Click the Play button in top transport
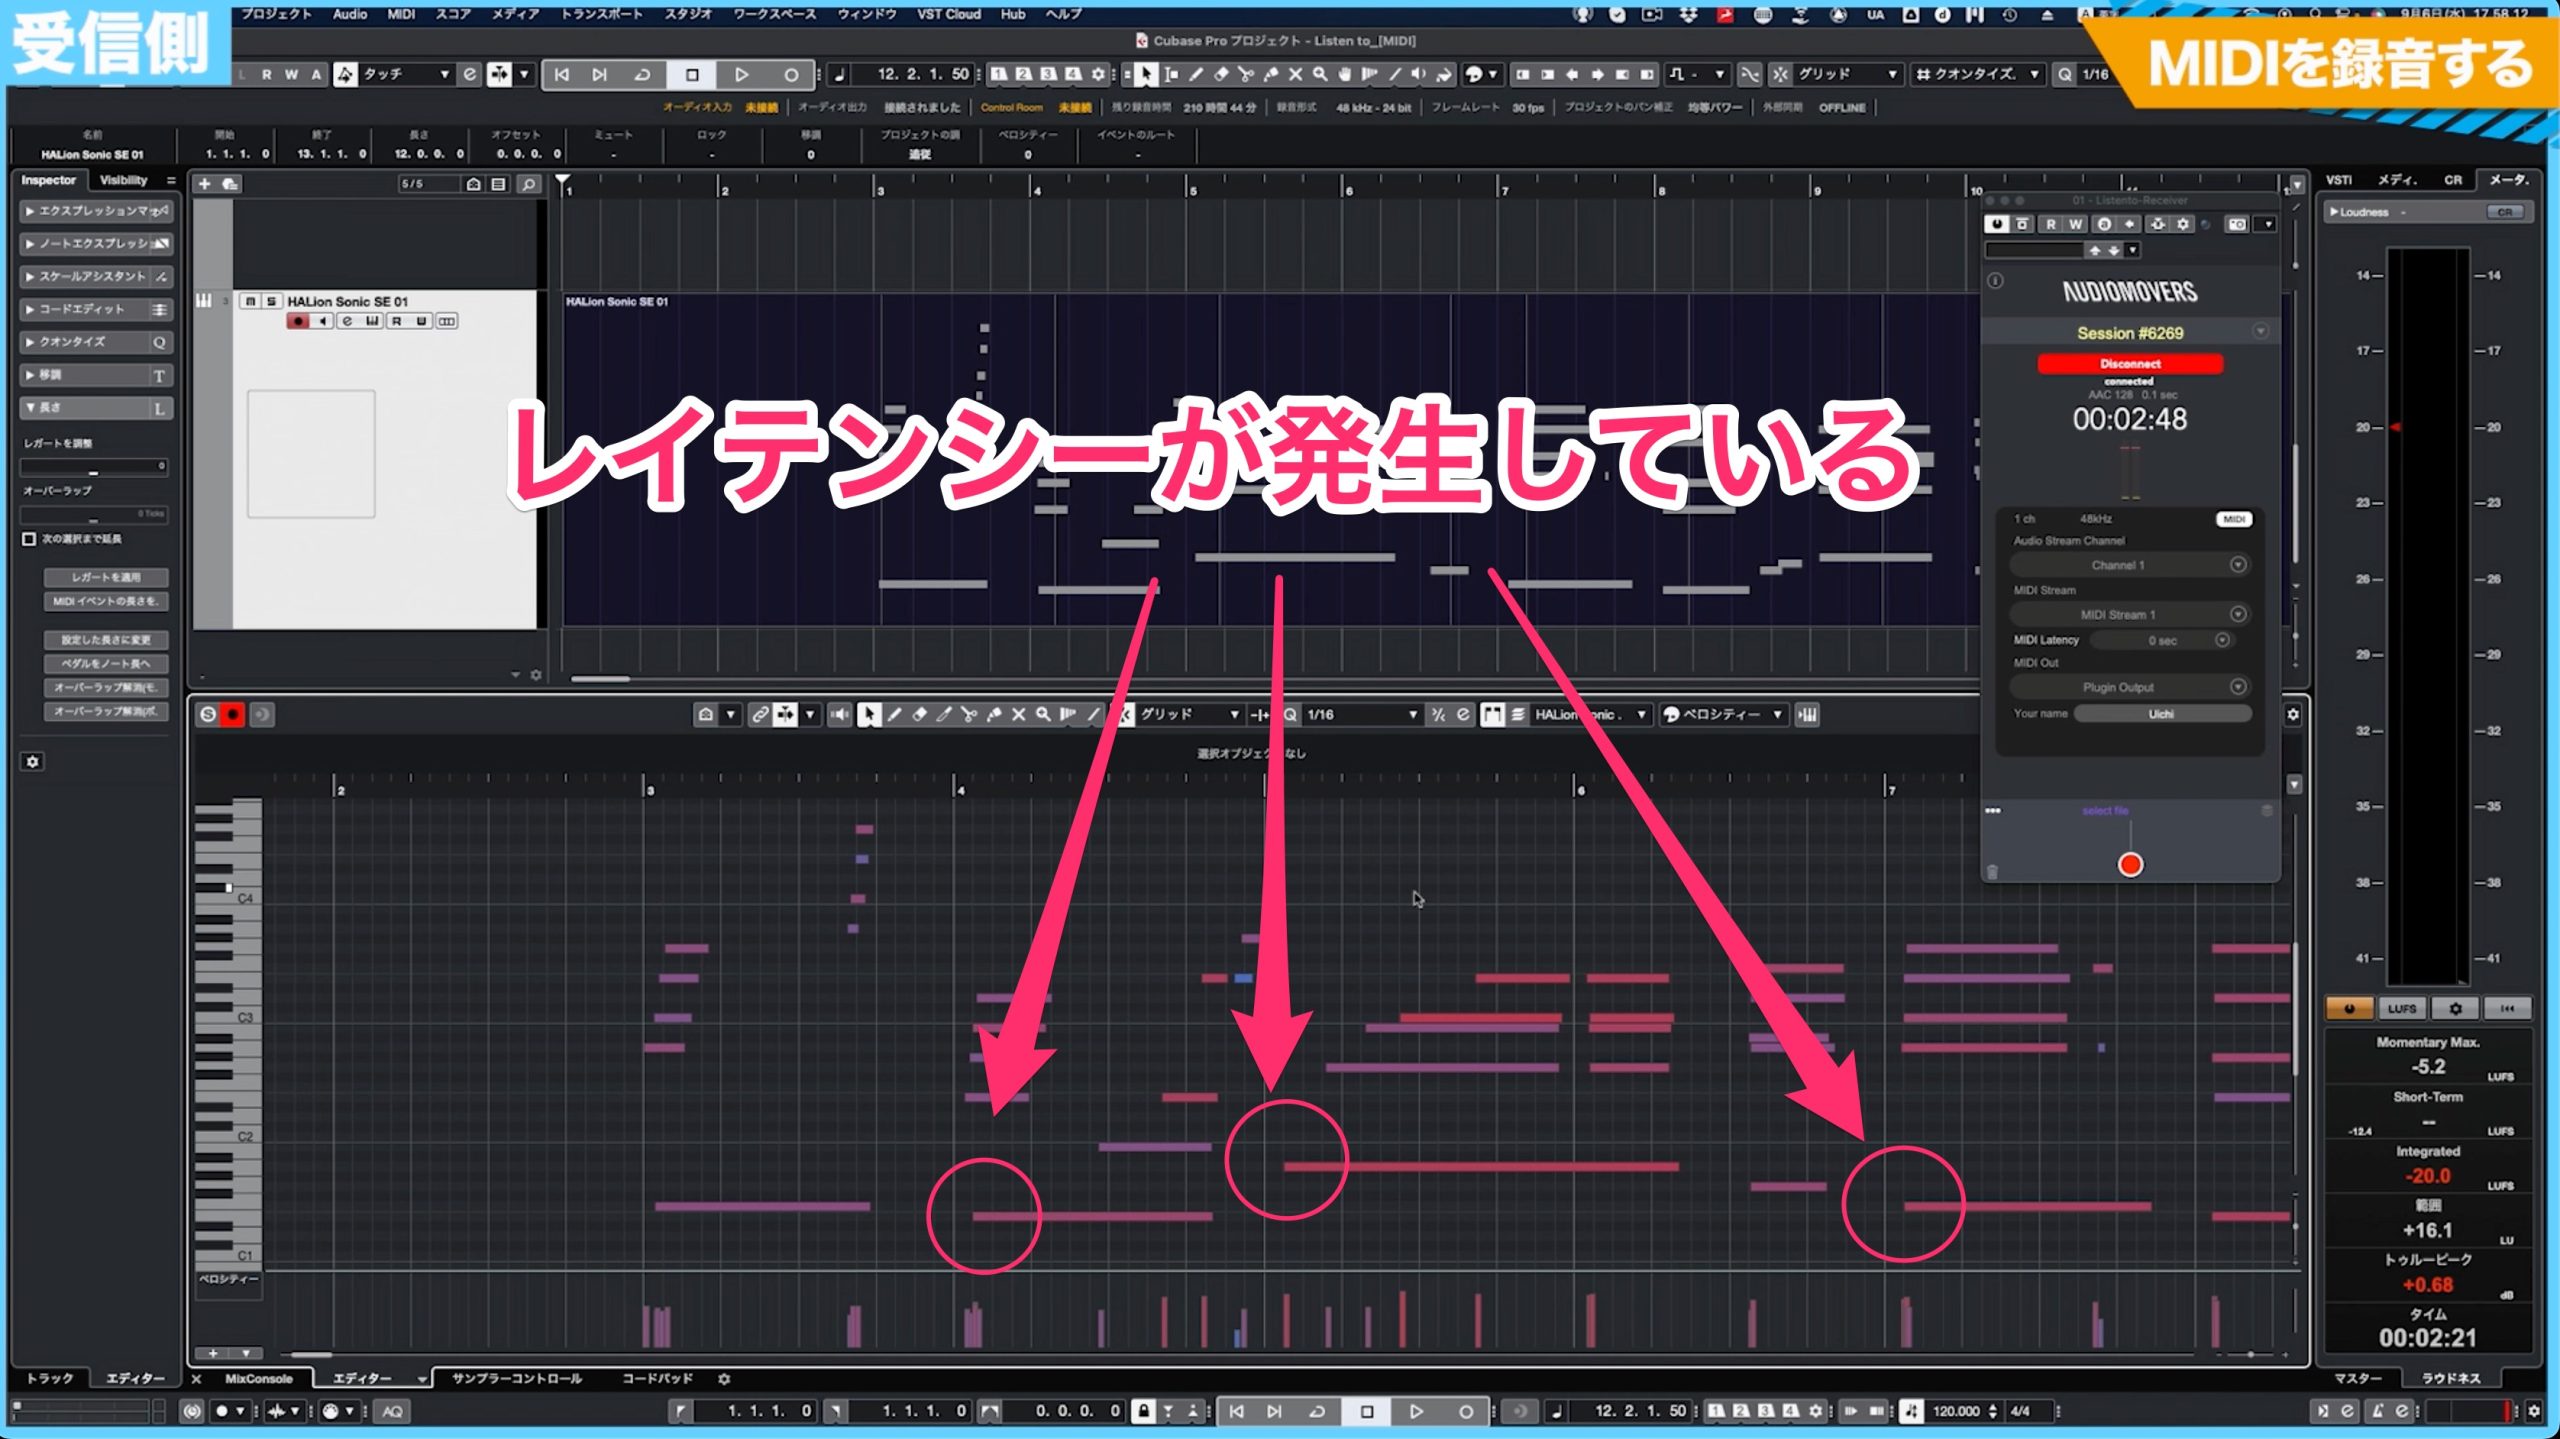Viewport: 2560px width, 1439px height. (x=741, y=74)
